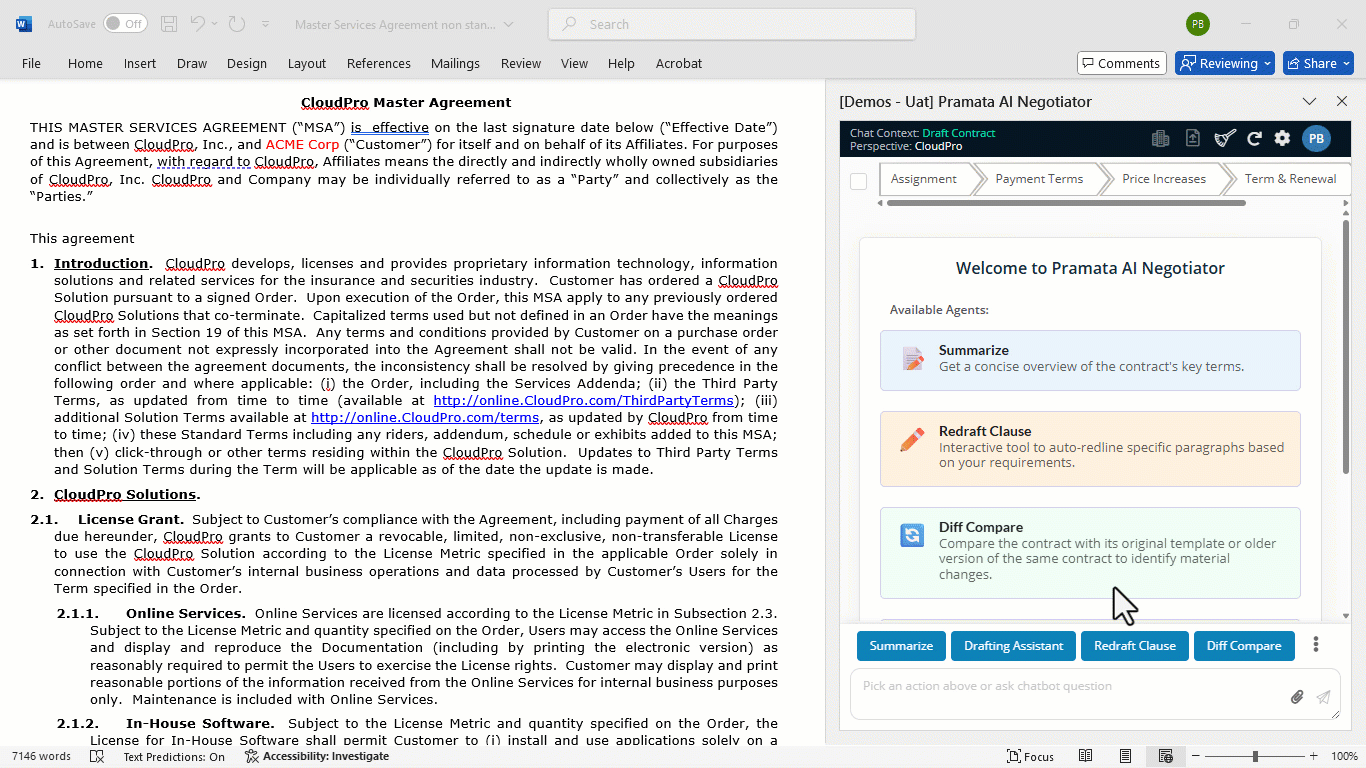Expand the document title dropdown

[509, 24]
